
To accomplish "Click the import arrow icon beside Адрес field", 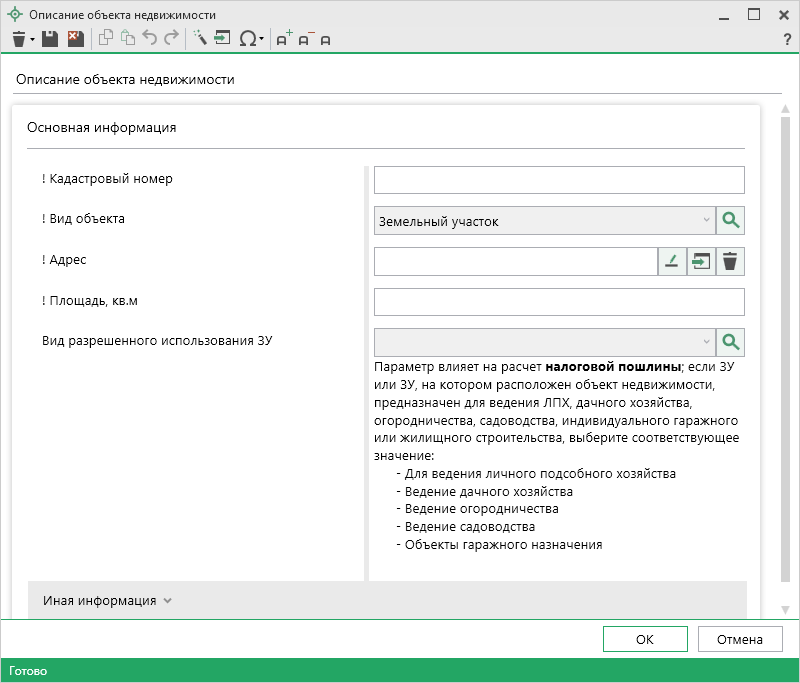I will (701, 262).
